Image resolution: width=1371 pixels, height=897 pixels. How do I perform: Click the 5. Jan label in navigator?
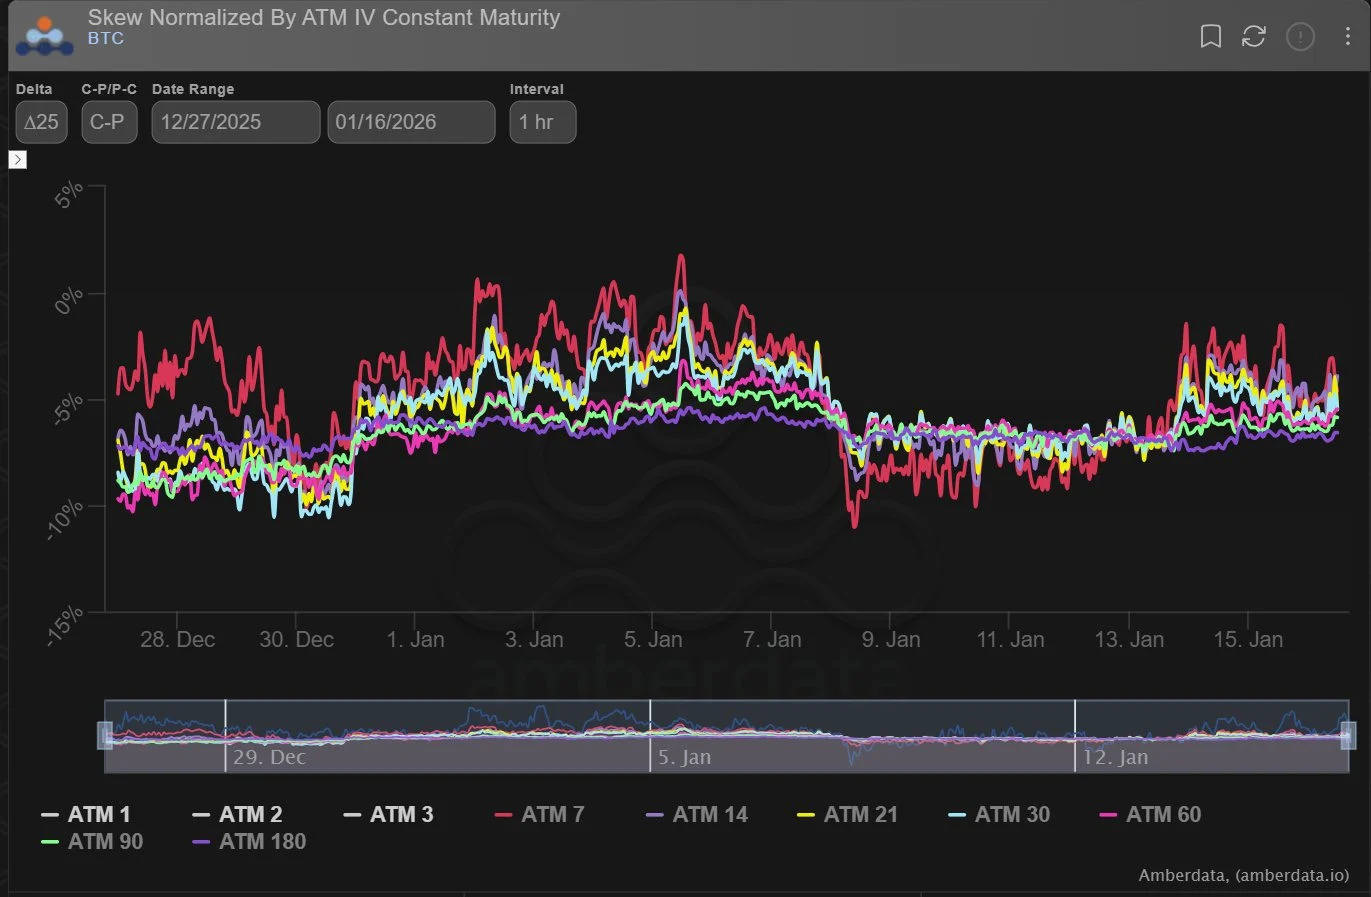684,757
